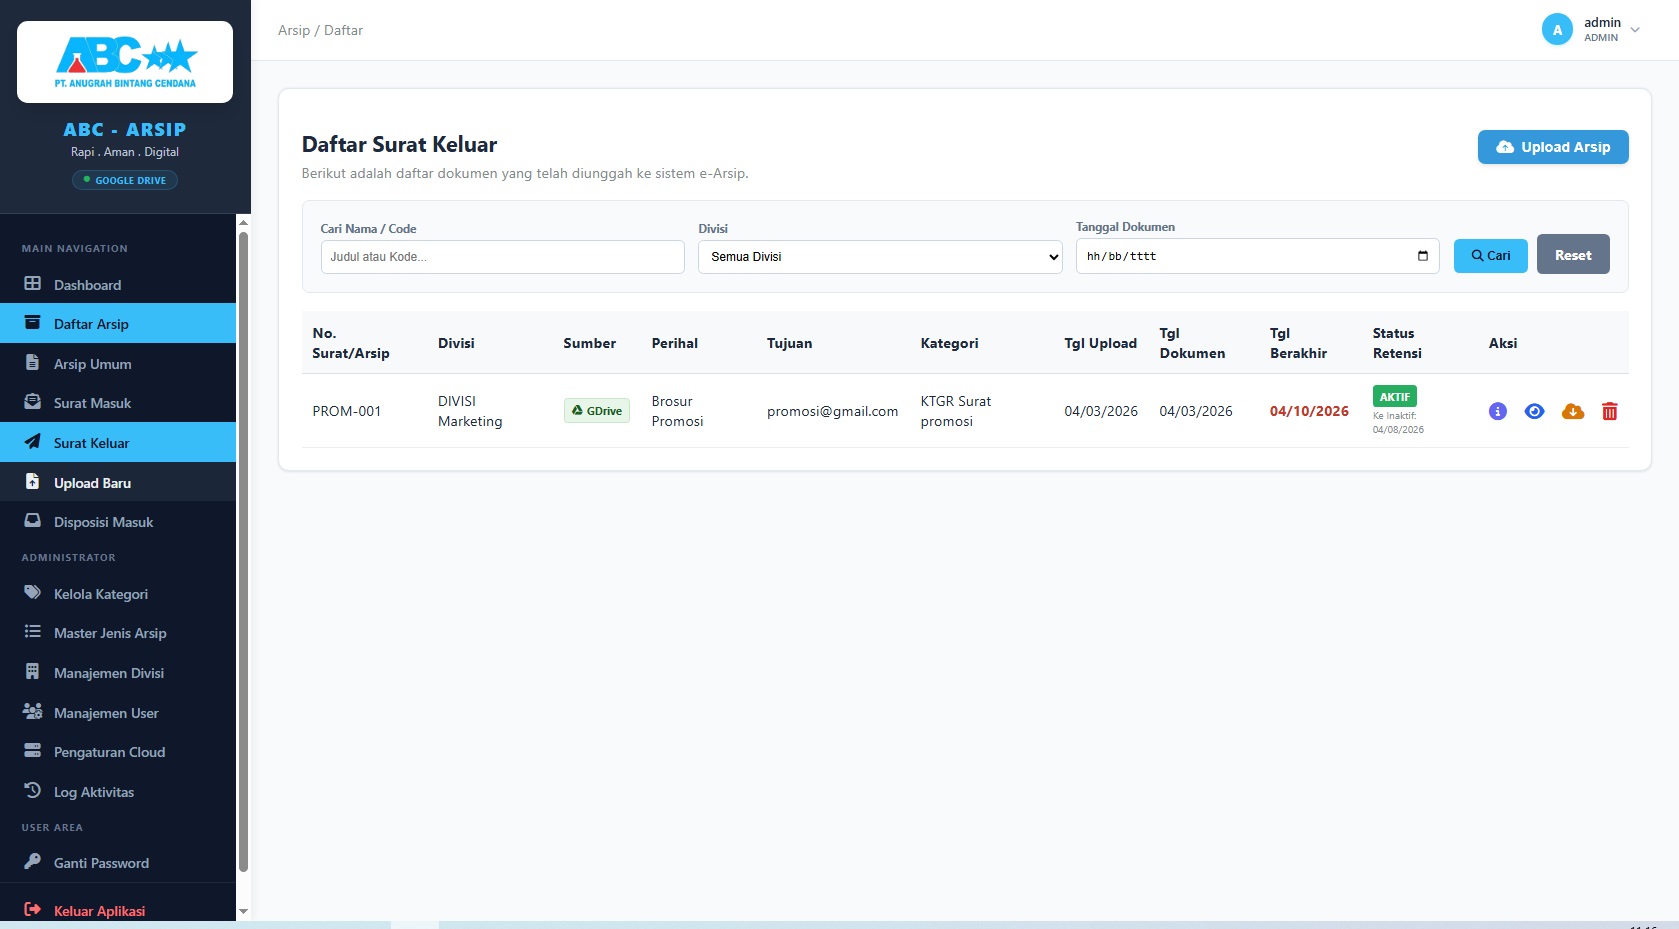Open Manajemen User page
The height and width of the screenshot is (929, 1679).
118,712
